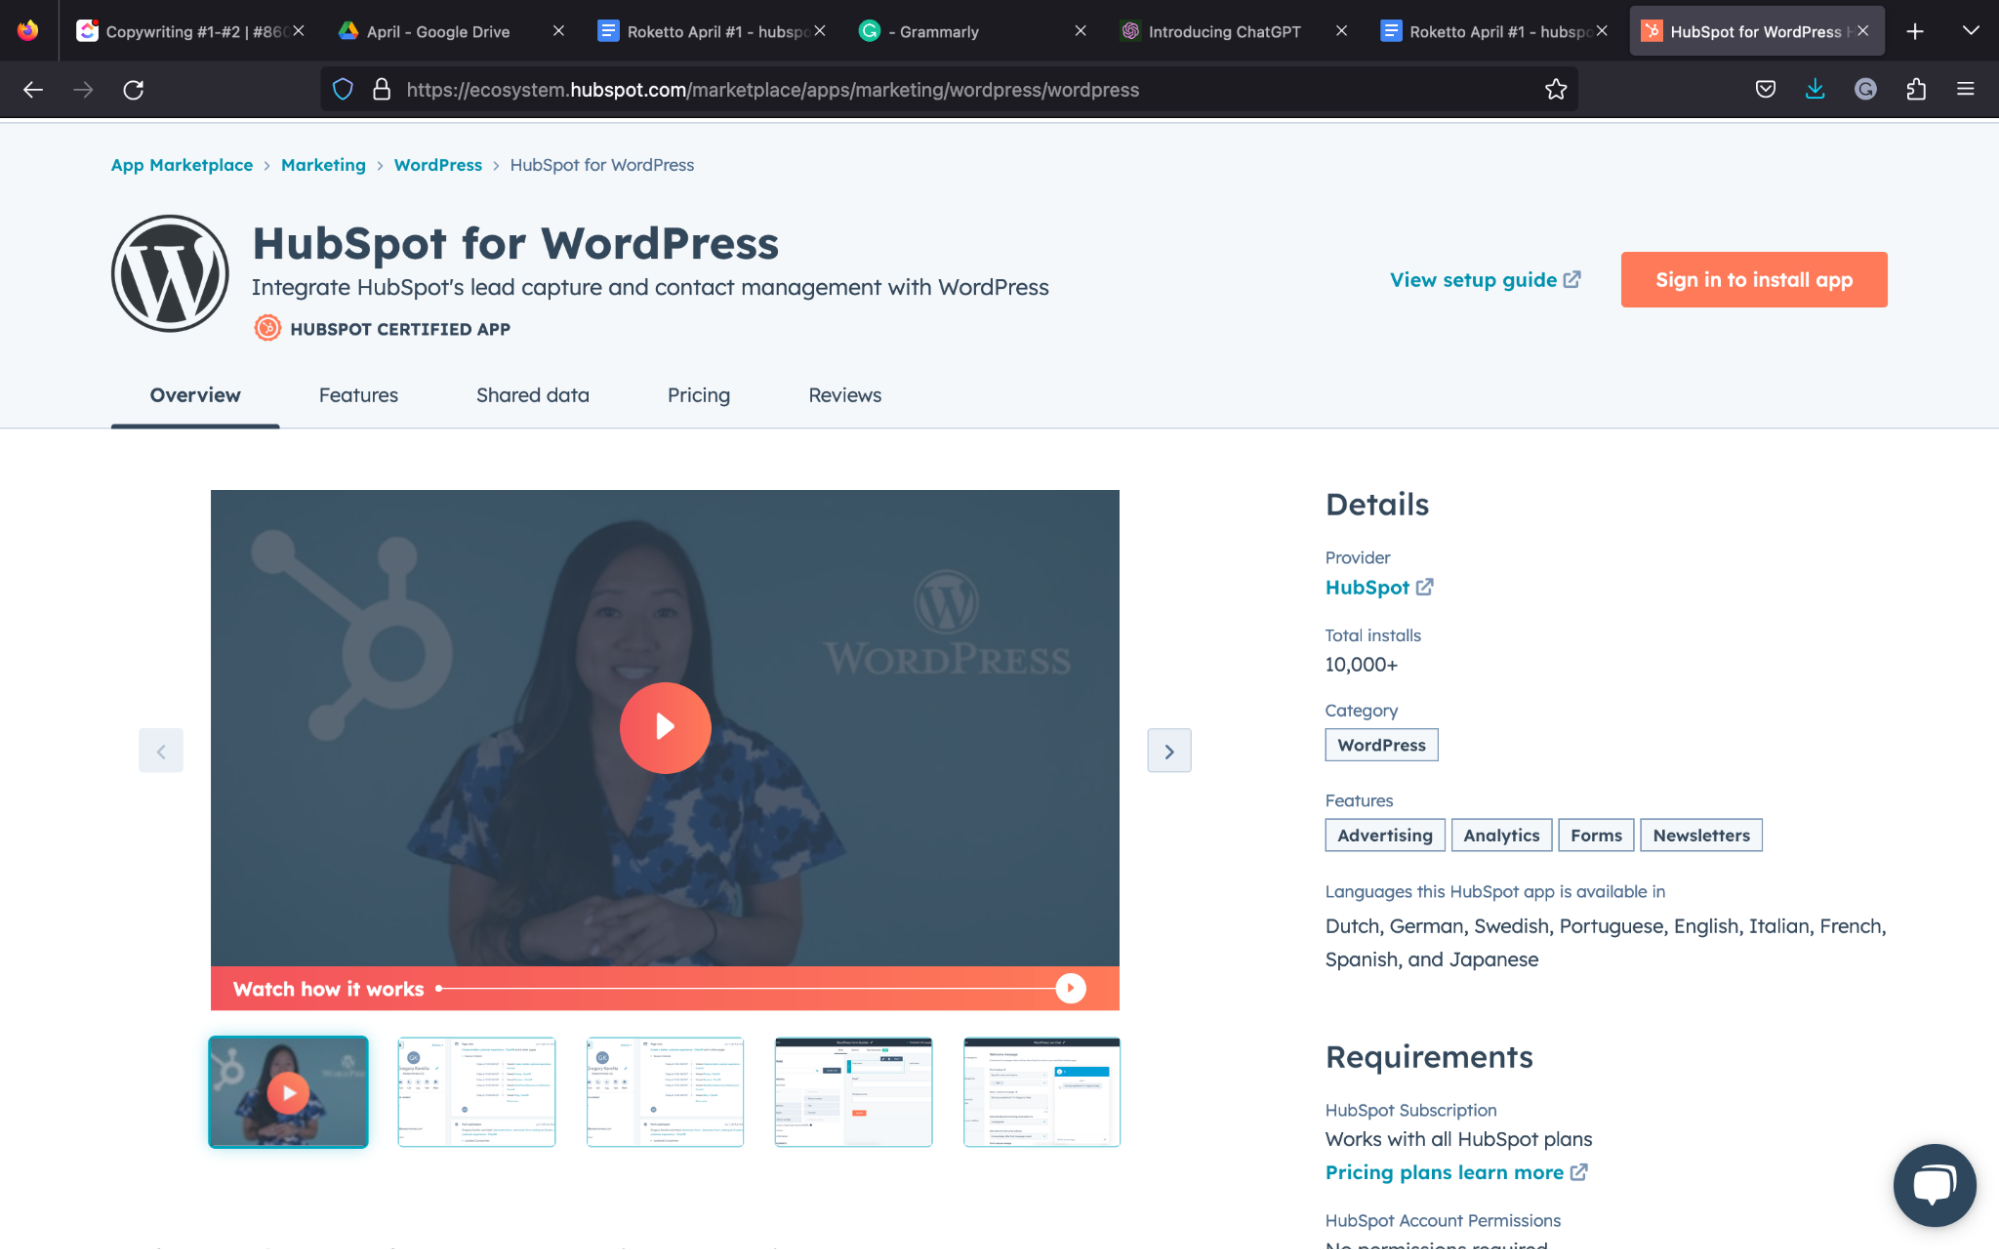Click the bookmark icon in the browser toolbar
Viewport: 1999px width, 1250px height.
tap(1555, 89)
